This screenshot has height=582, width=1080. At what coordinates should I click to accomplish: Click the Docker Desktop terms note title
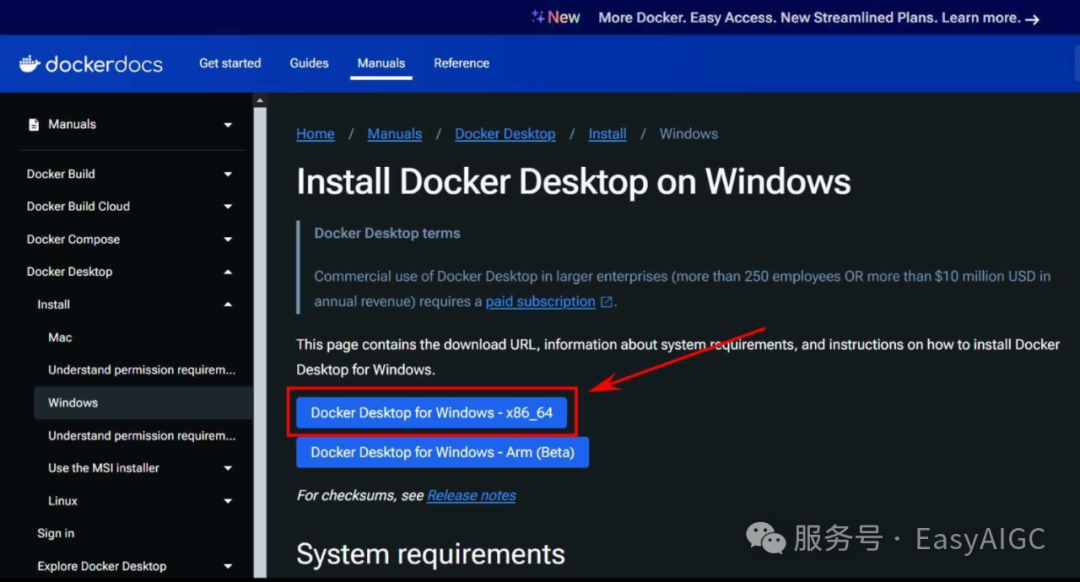point(387,233)
